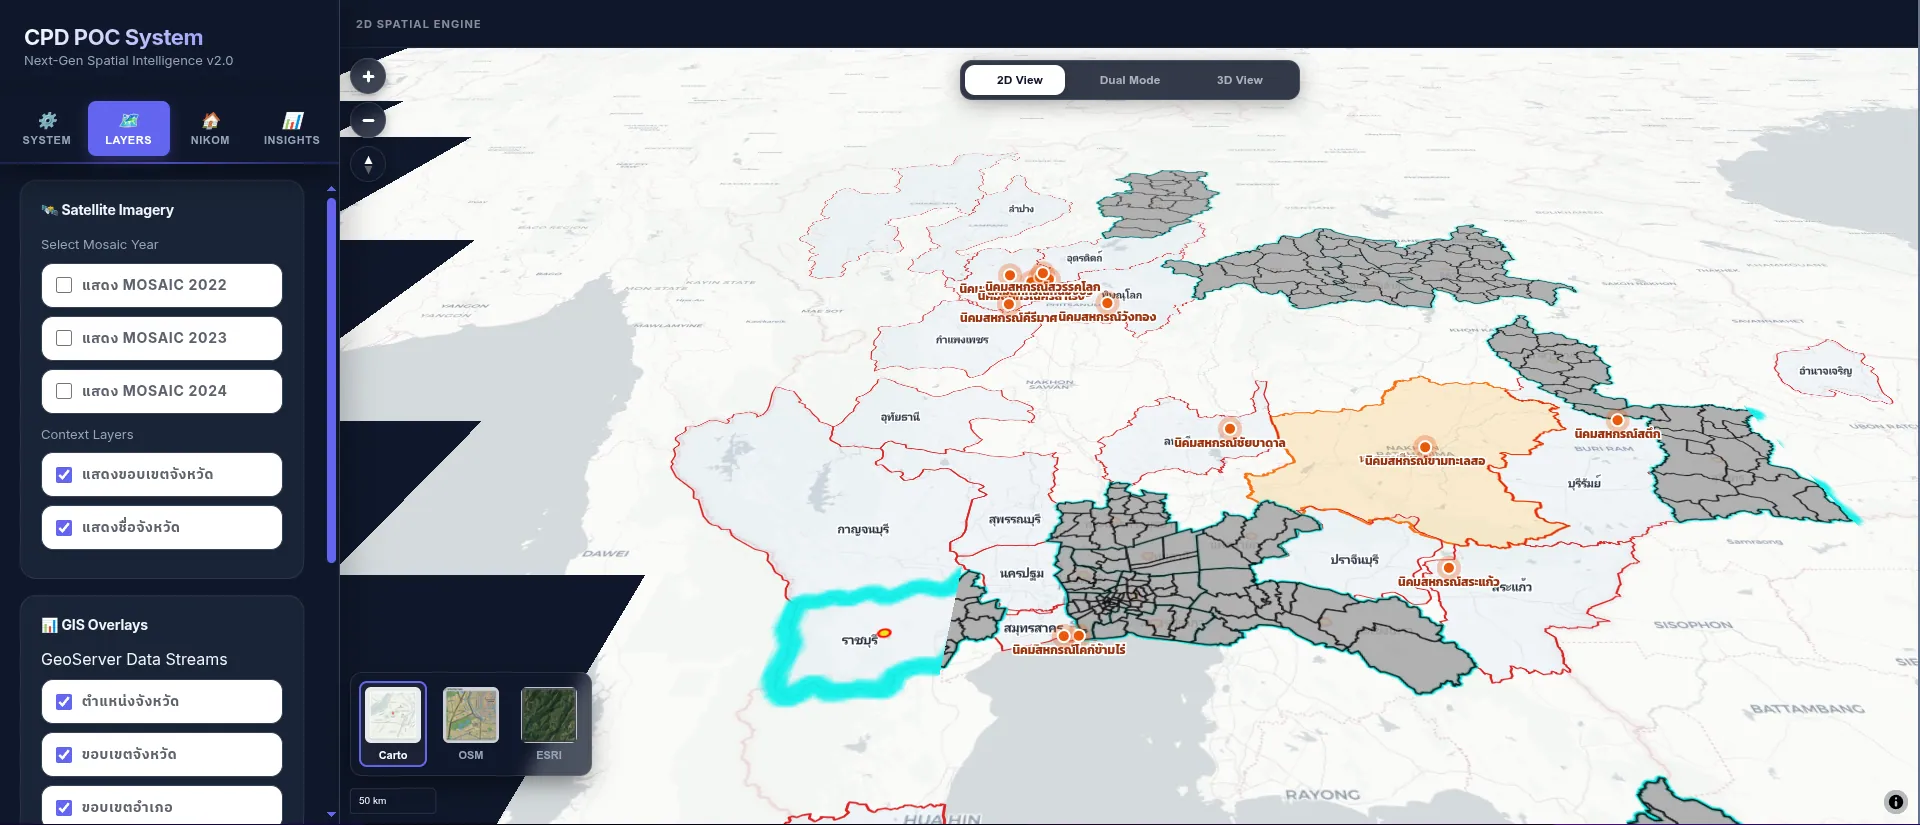Zoom out with the minus button

[x=368, y=120]
